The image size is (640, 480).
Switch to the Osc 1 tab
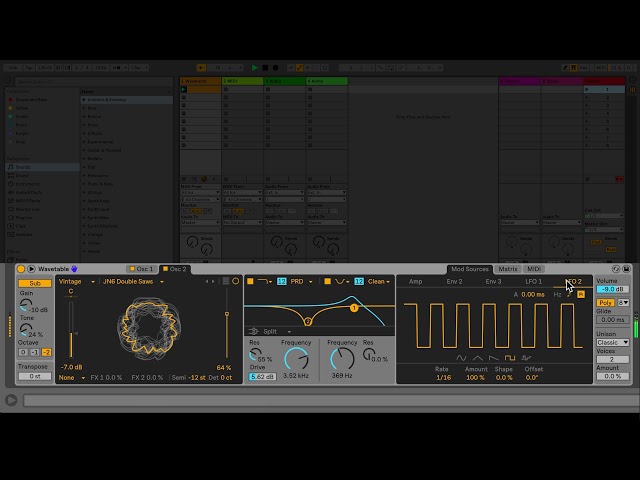tap(141, 269)
